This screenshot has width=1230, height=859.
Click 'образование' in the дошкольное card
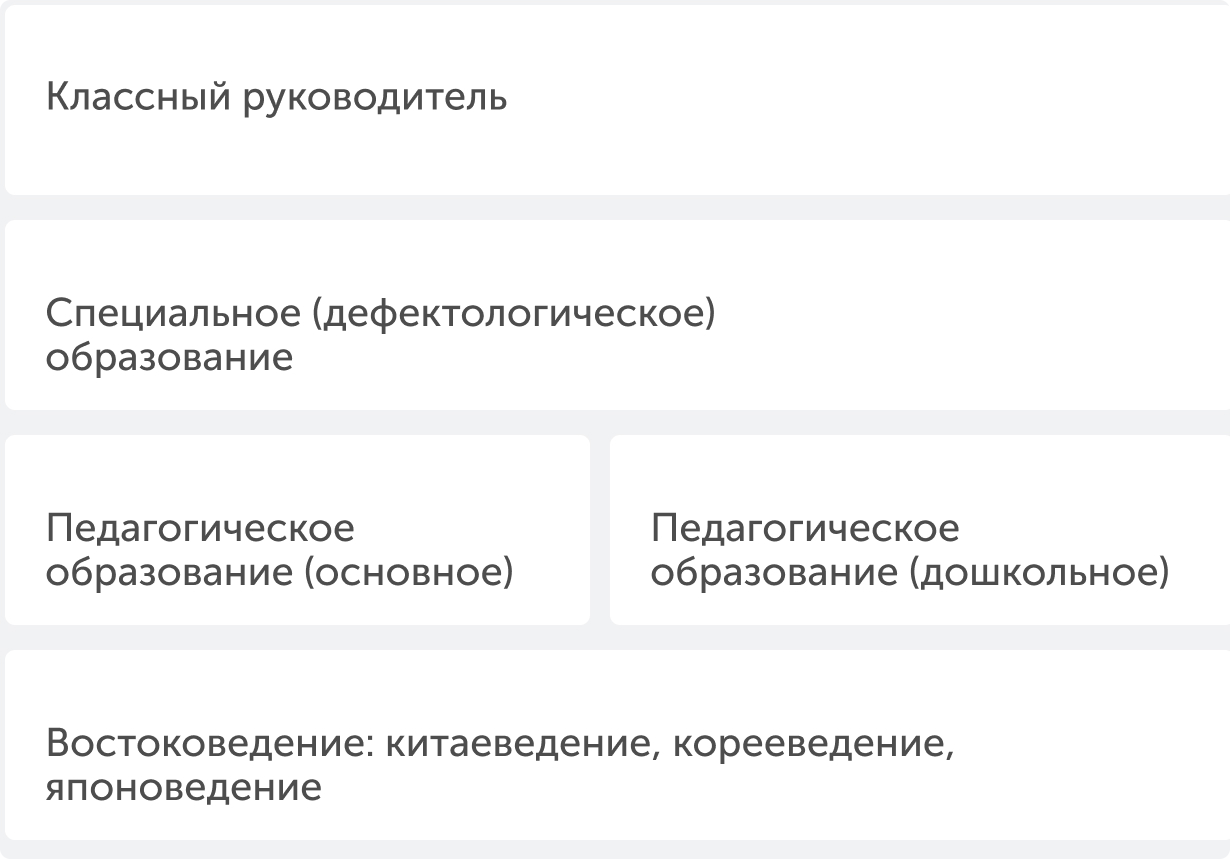point(775,574)
